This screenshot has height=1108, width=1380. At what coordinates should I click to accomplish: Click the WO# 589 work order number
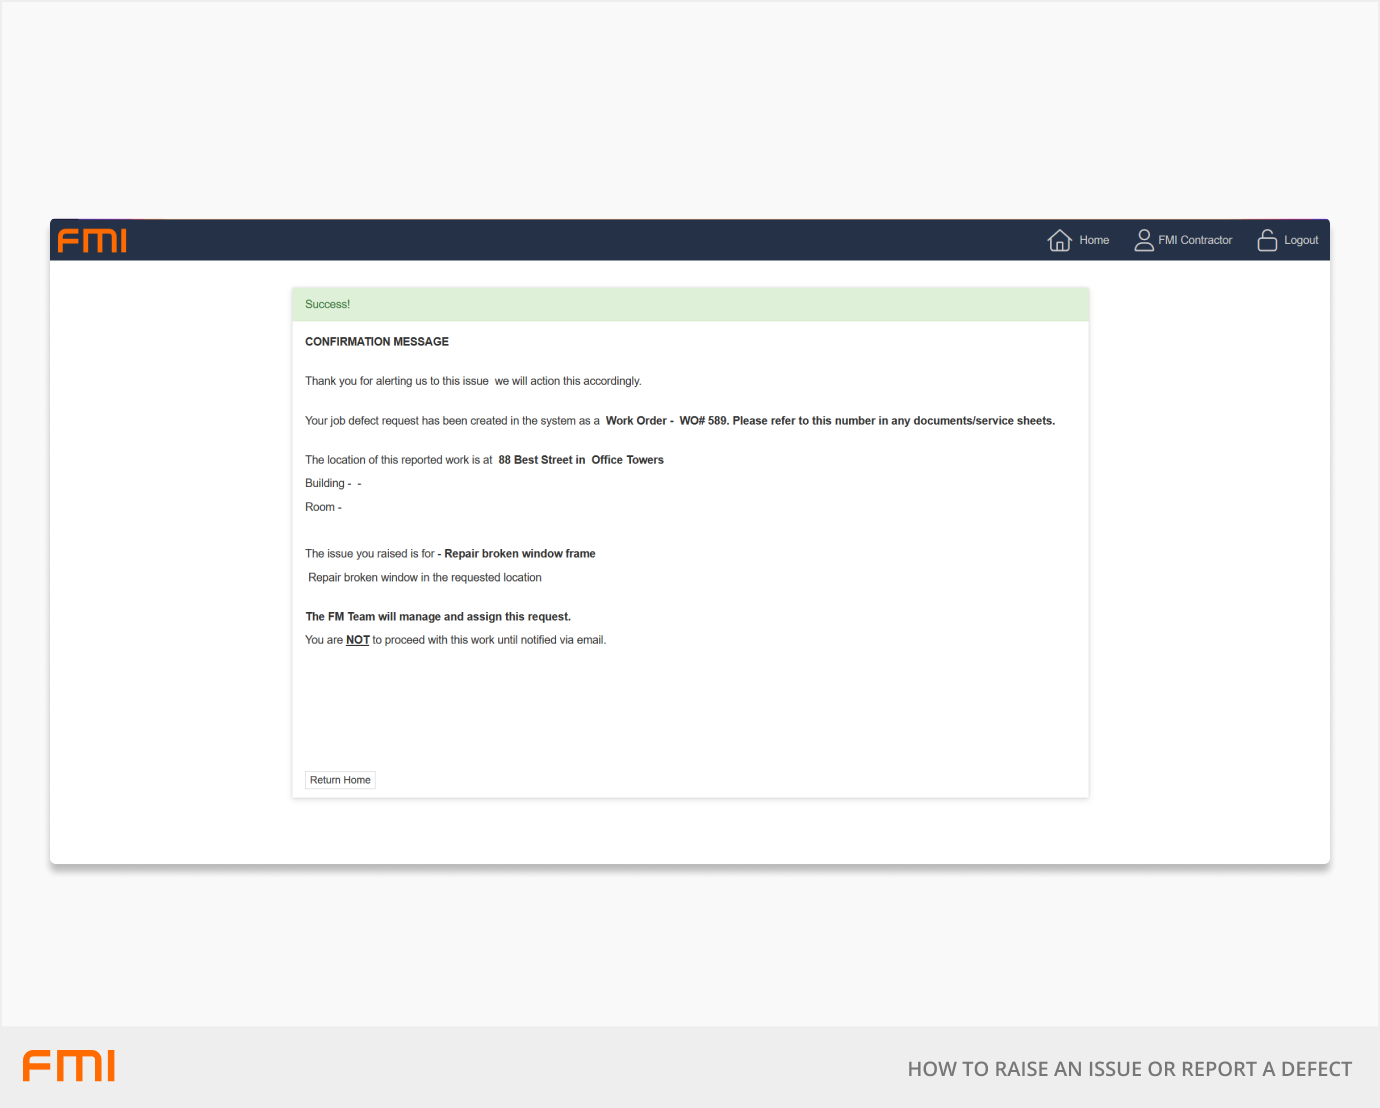point(703,421)
